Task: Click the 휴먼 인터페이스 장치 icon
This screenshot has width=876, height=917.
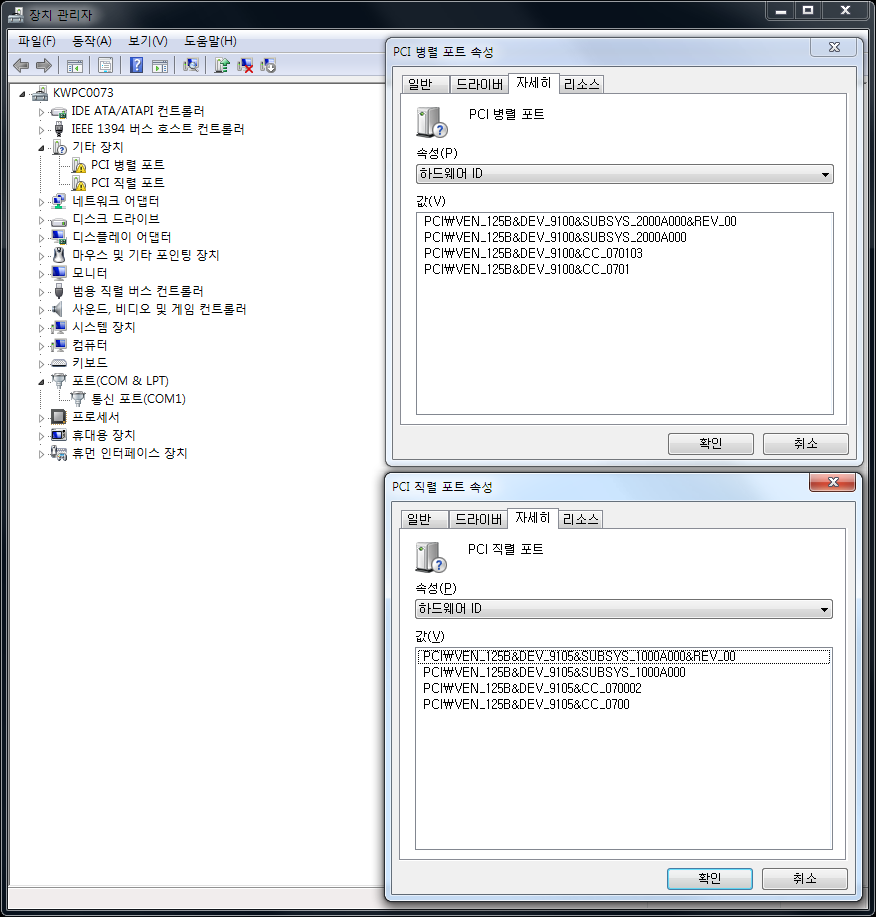Action: click(58, 453)
